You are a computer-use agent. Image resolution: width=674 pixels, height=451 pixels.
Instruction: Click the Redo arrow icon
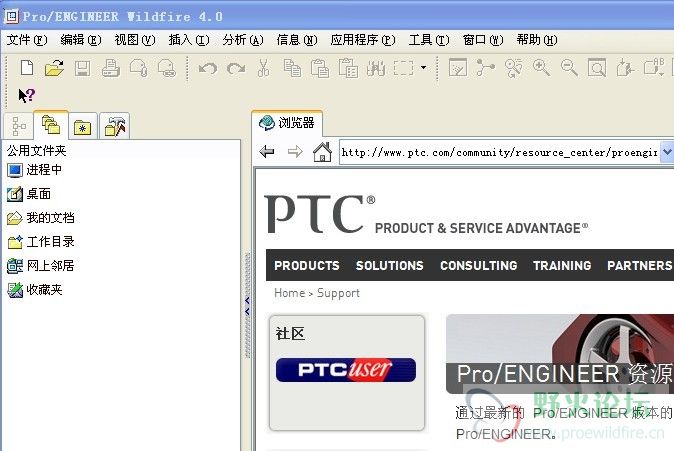[x=236, y=68]
